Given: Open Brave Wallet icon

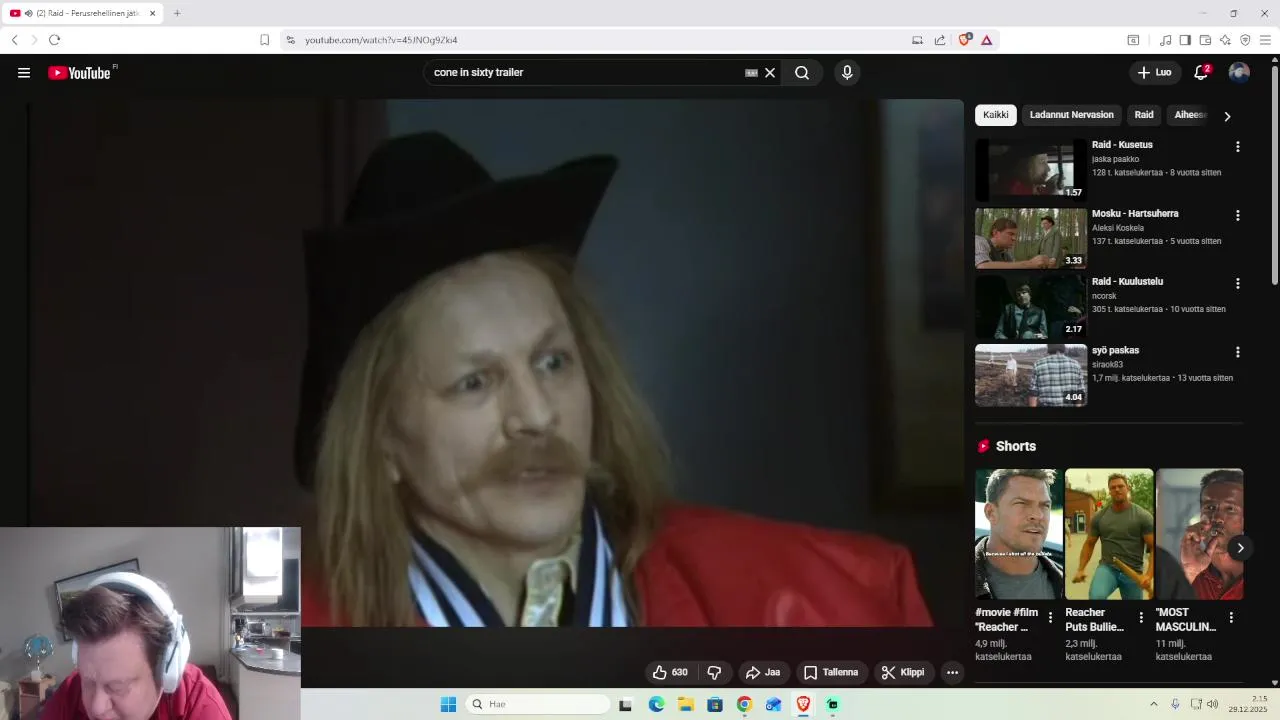Looking at the screenshot, I should 1205,40.
